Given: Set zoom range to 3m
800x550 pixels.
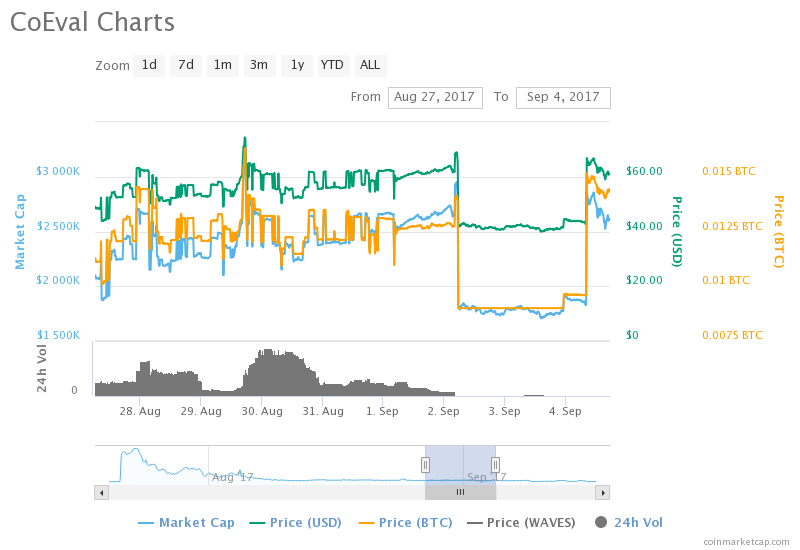Looking at the screenshot, I should click(260, 65).
